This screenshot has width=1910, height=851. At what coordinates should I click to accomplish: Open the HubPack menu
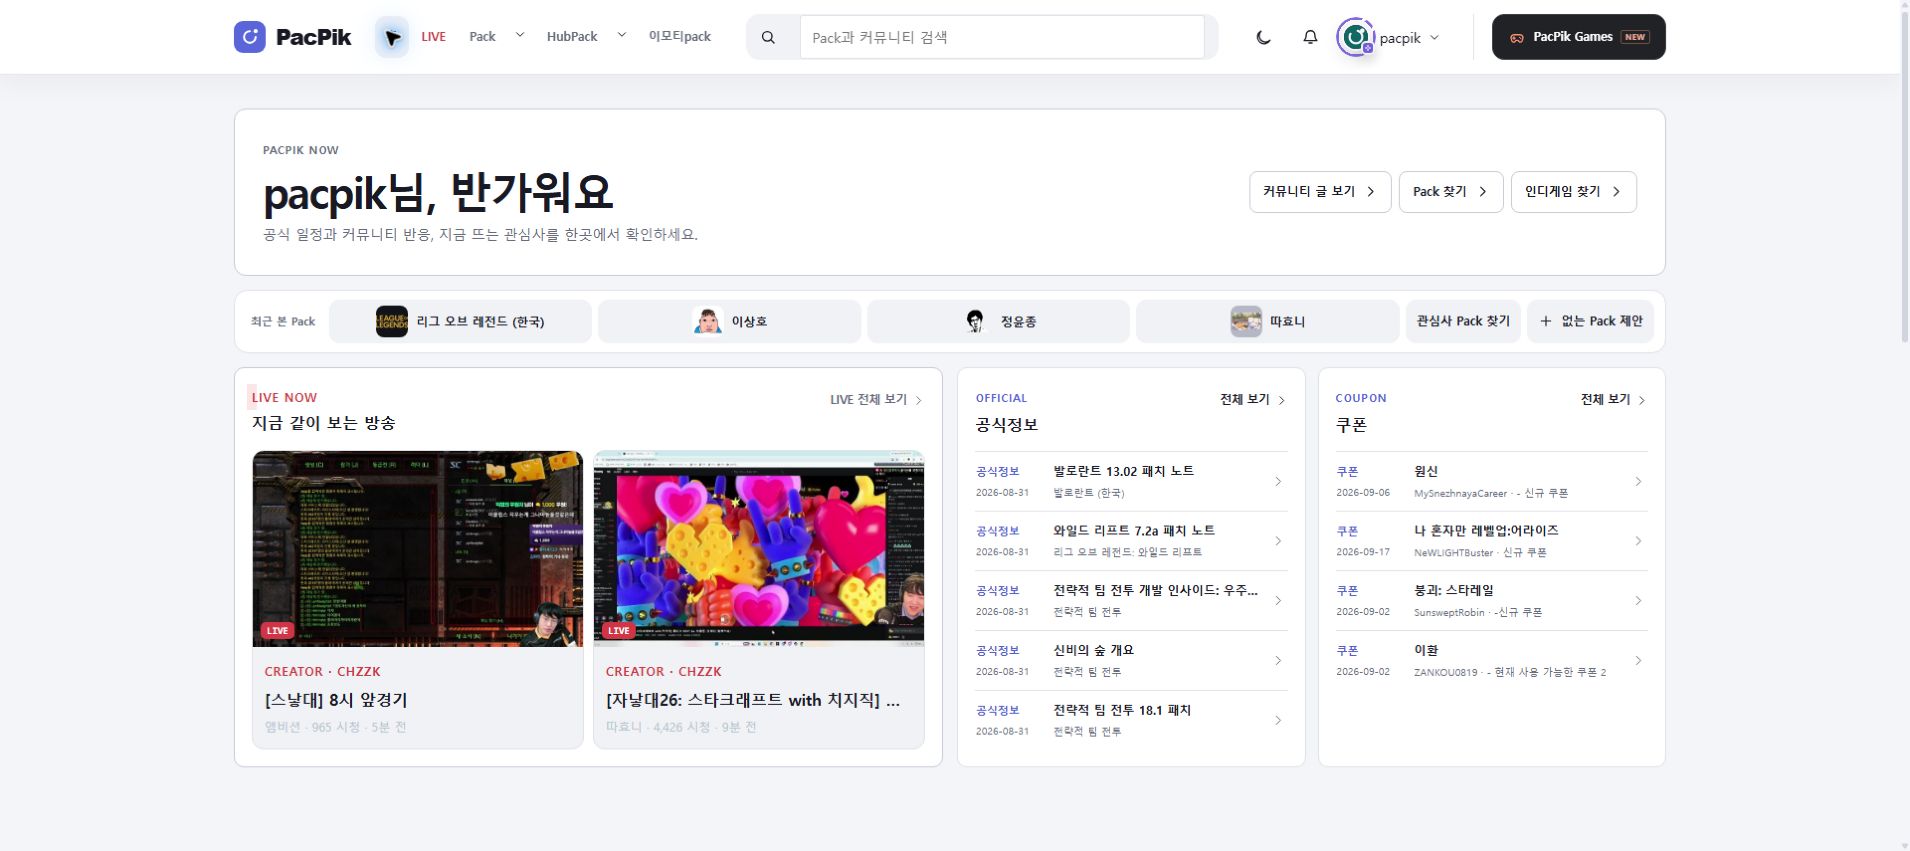572,37
